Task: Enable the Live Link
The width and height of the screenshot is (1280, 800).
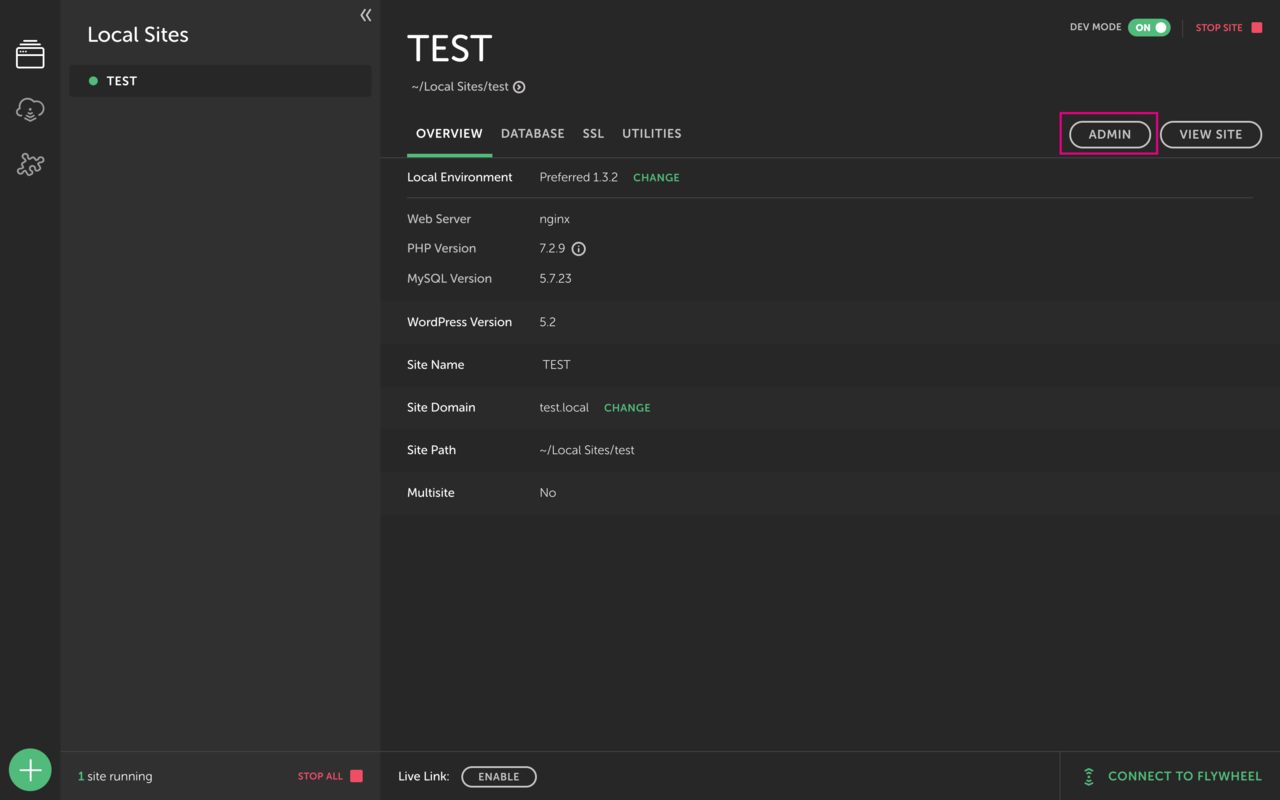Action: click(x=499, y=777)
